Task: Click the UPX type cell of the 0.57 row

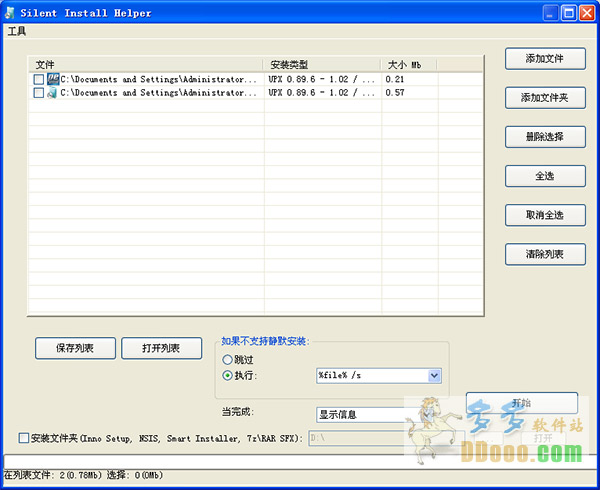Action: point(321,93)
